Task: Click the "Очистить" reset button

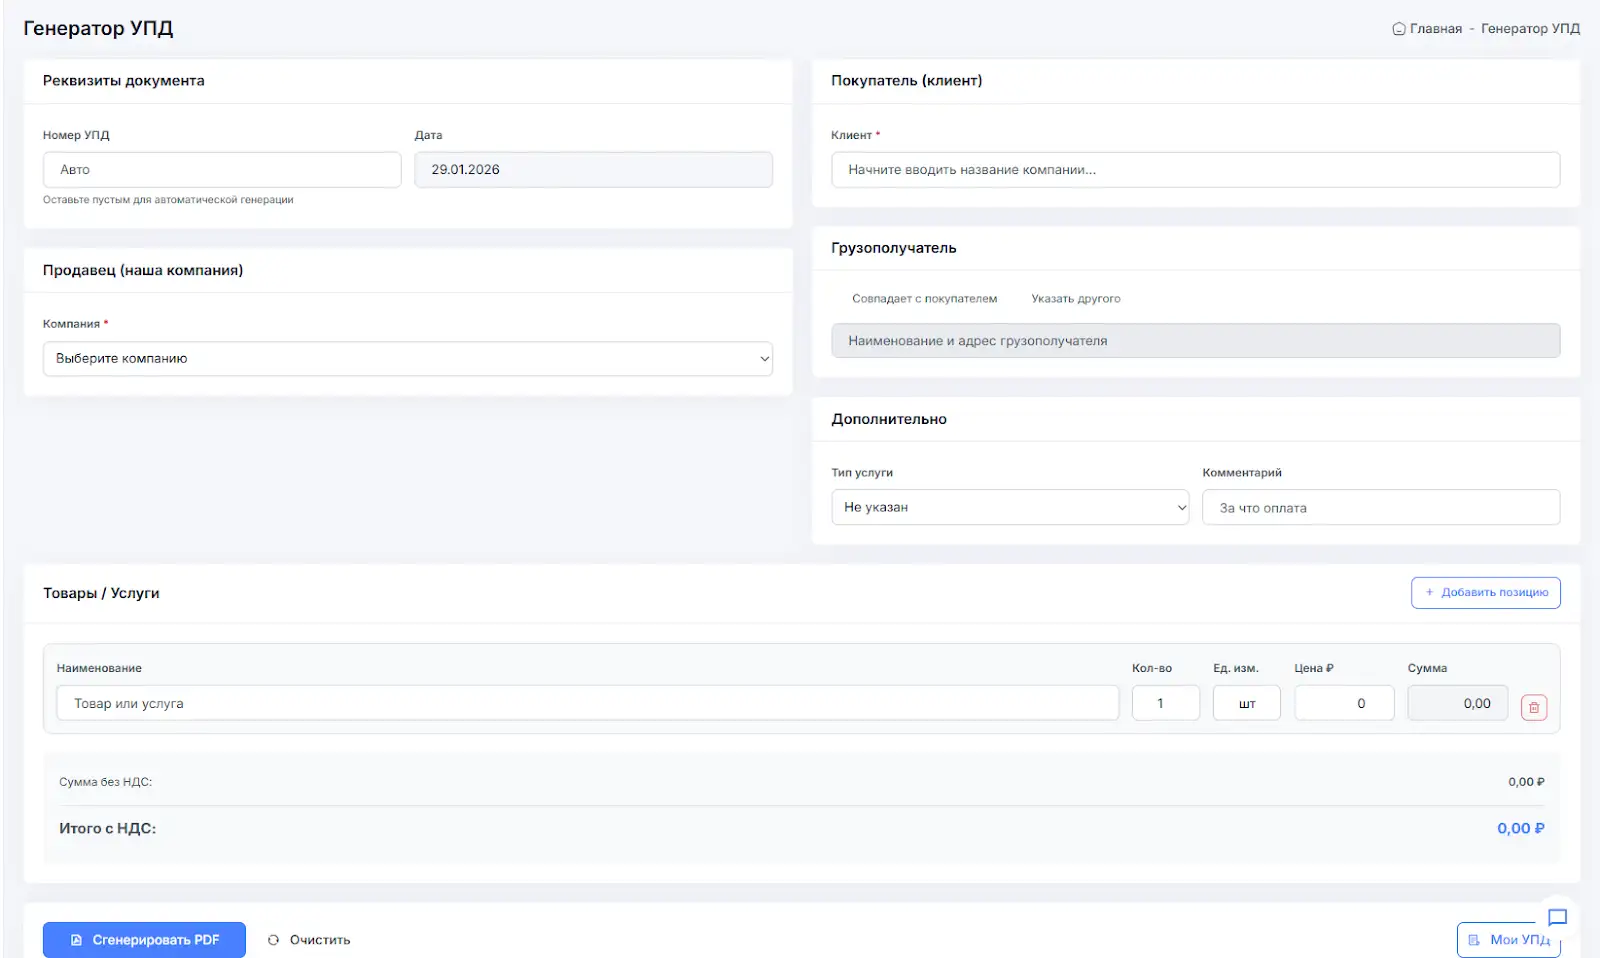Action: point(309,940)
